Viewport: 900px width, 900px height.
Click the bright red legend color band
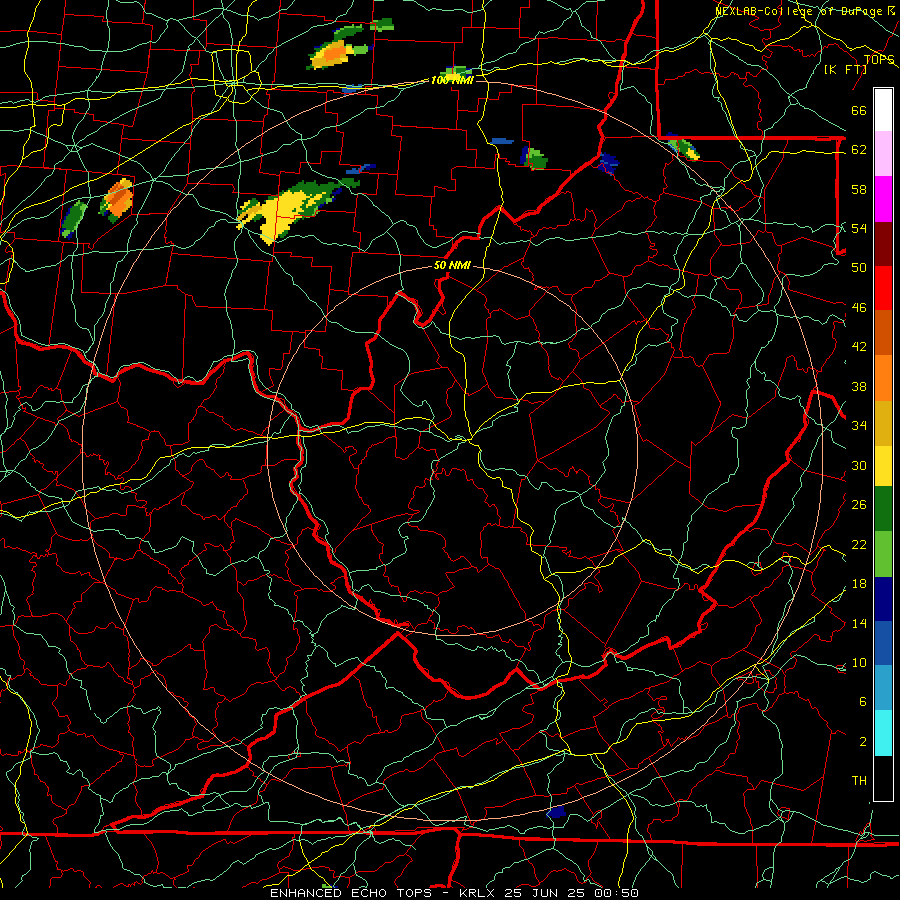click(x=883, y=288)
